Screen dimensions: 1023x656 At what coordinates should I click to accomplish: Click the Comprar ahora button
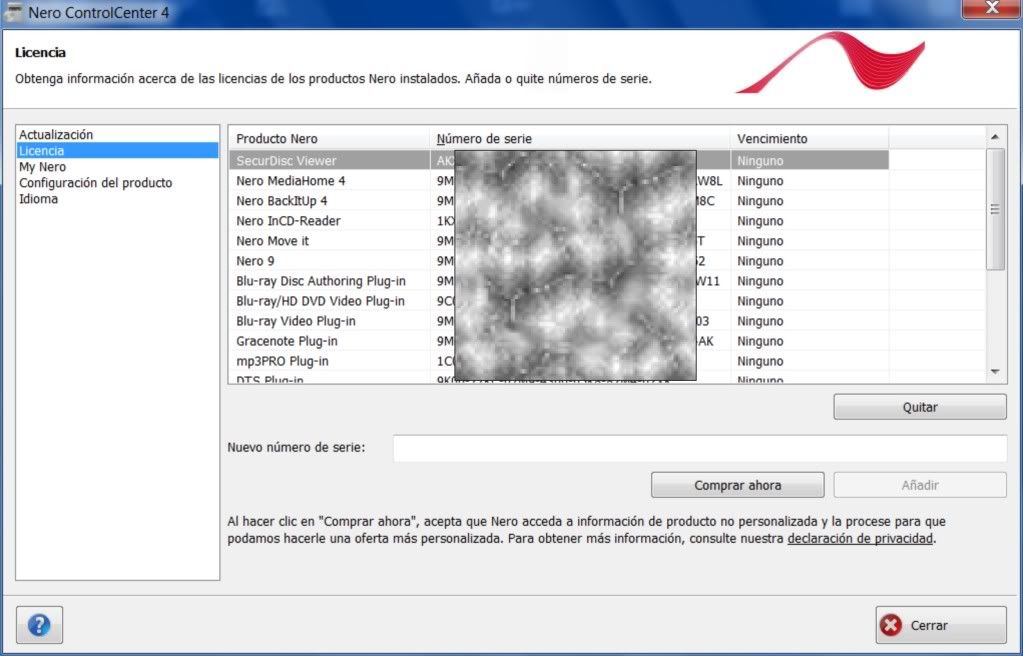737,485
